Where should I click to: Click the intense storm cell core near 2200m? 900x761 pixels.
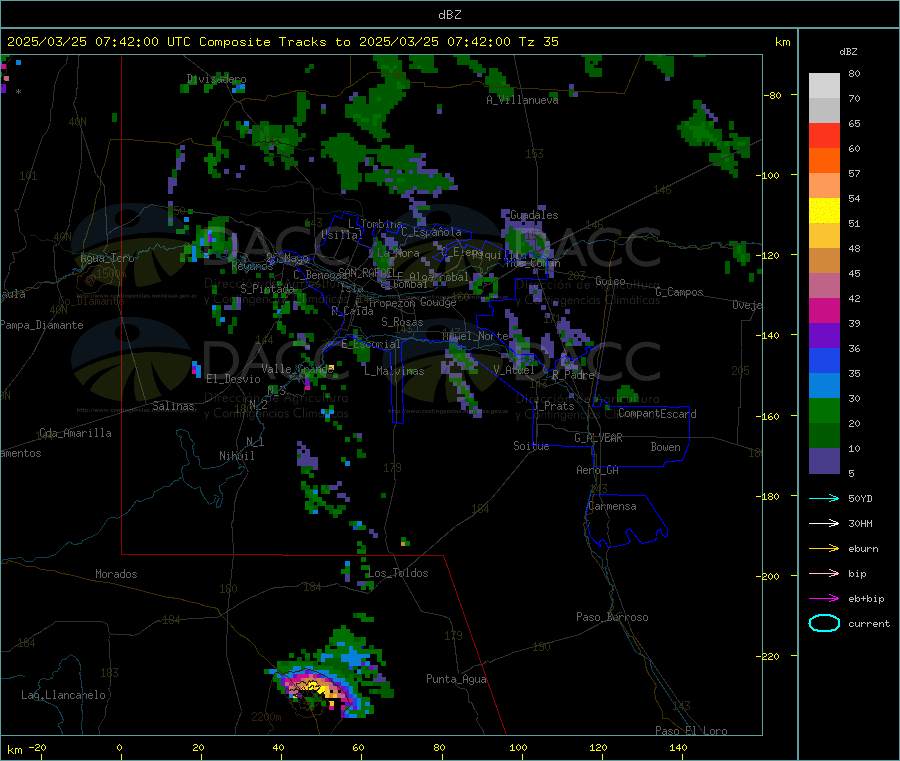point(315,685)
